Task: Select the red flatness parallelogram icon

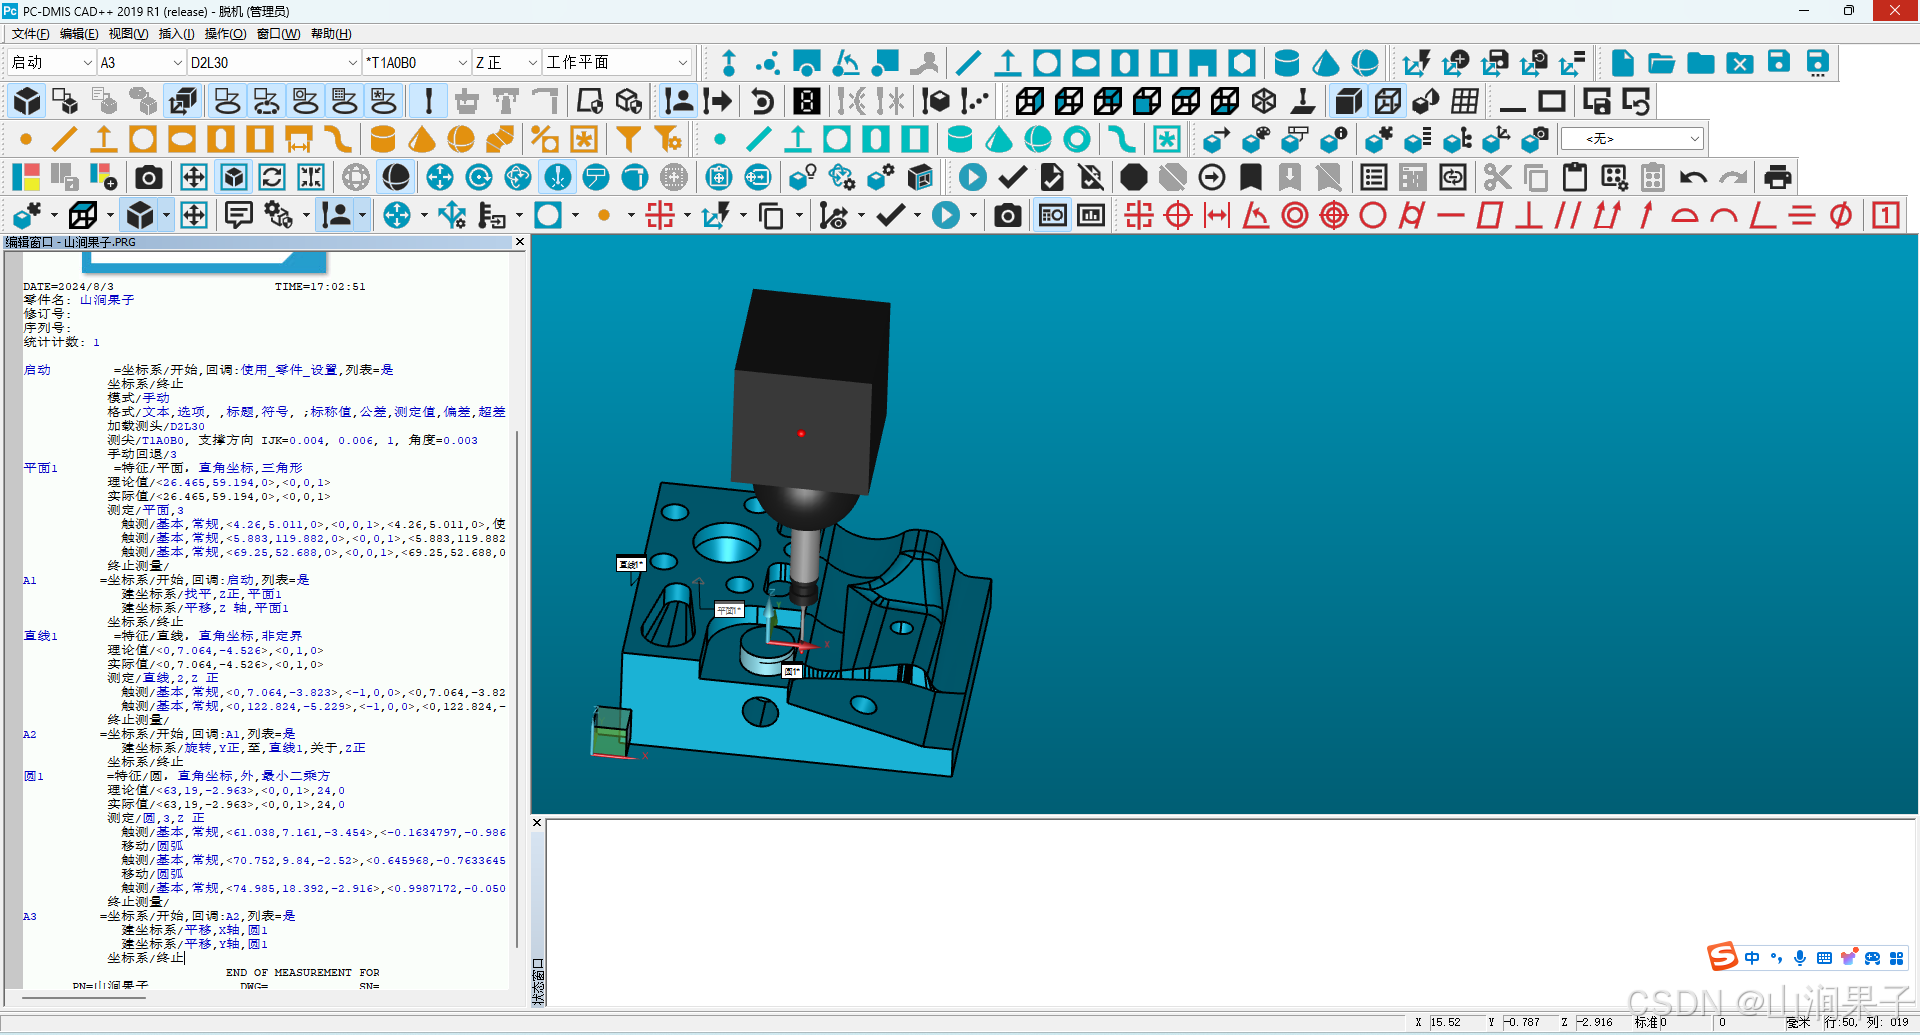Action: click(1490, 215)
